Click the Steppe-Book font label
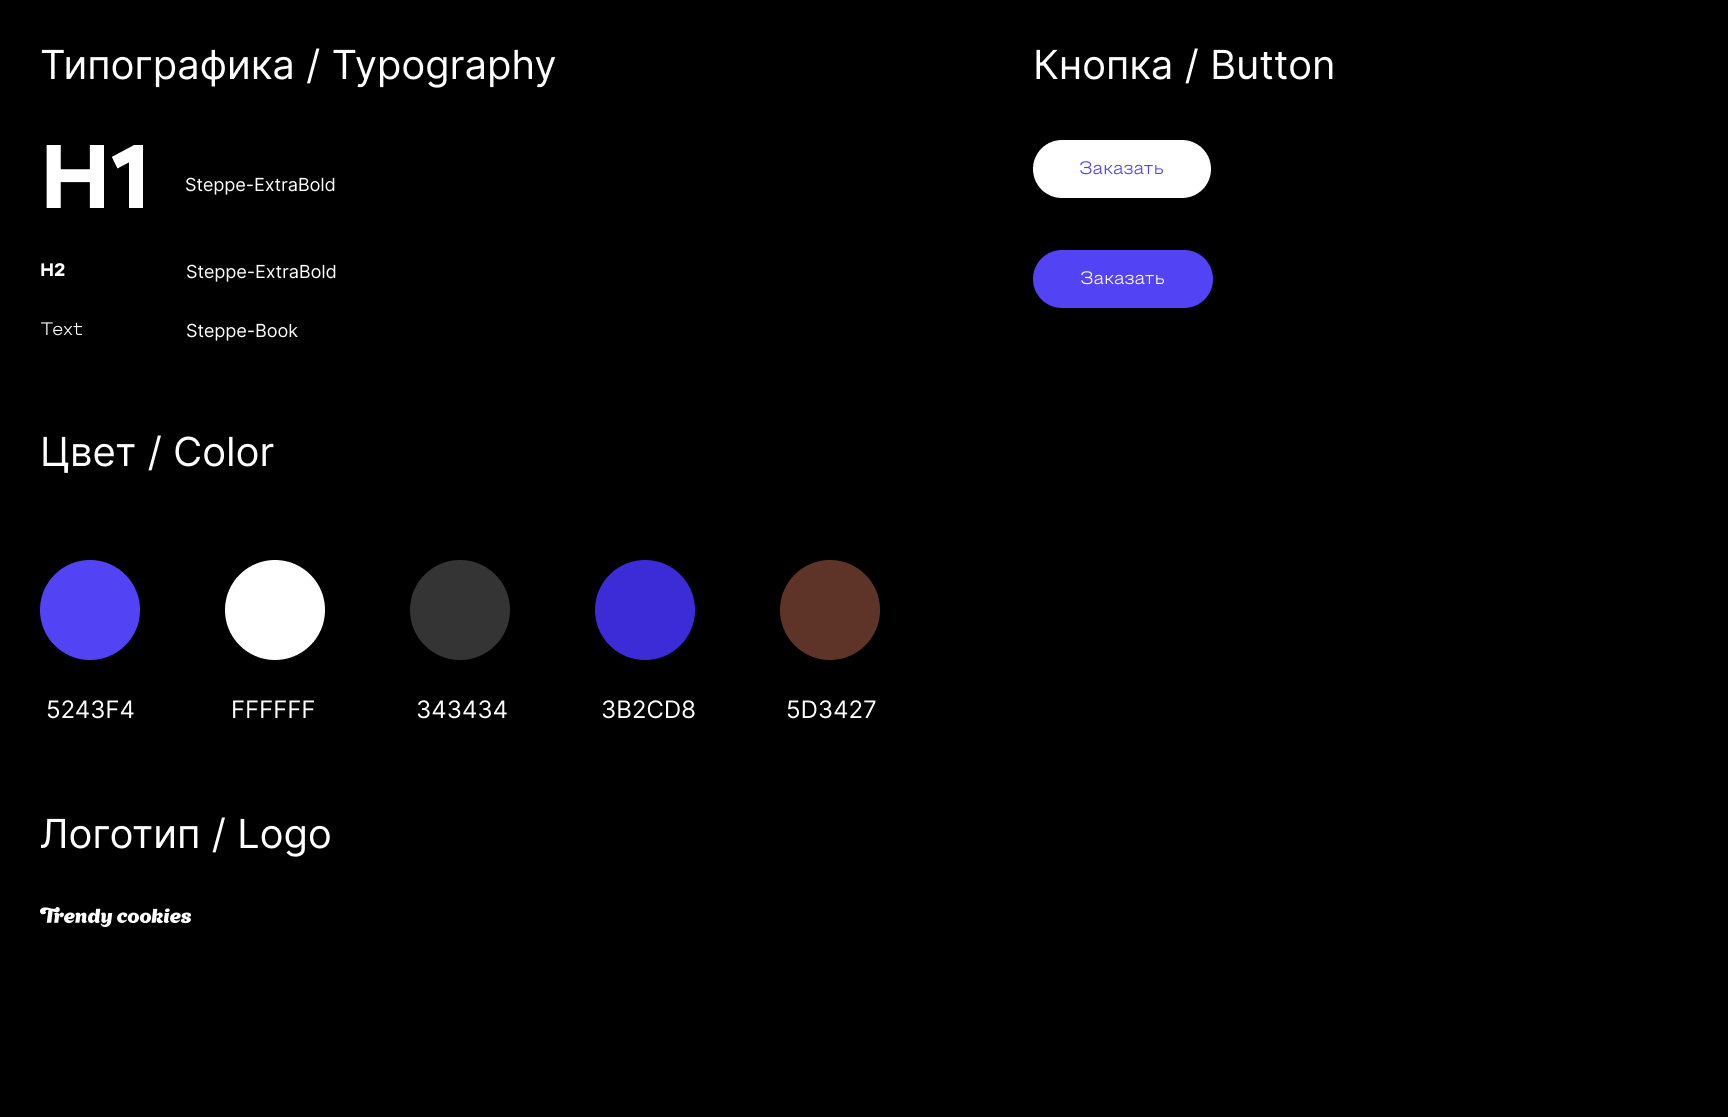The height and width of the screenshot is (1117, 1728). tap(242, 331)
